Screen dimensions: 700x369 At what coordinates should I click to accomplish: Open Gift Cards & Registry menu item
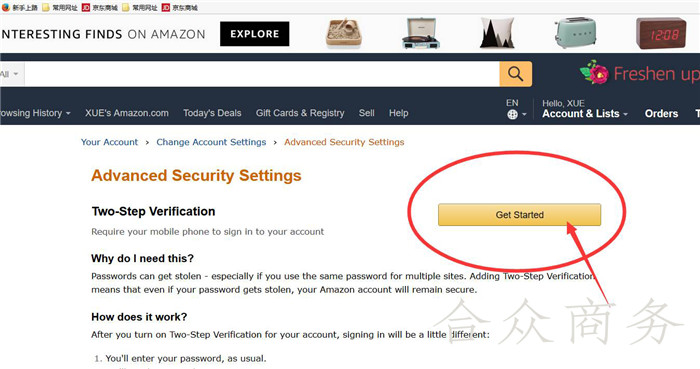(300, 113)
